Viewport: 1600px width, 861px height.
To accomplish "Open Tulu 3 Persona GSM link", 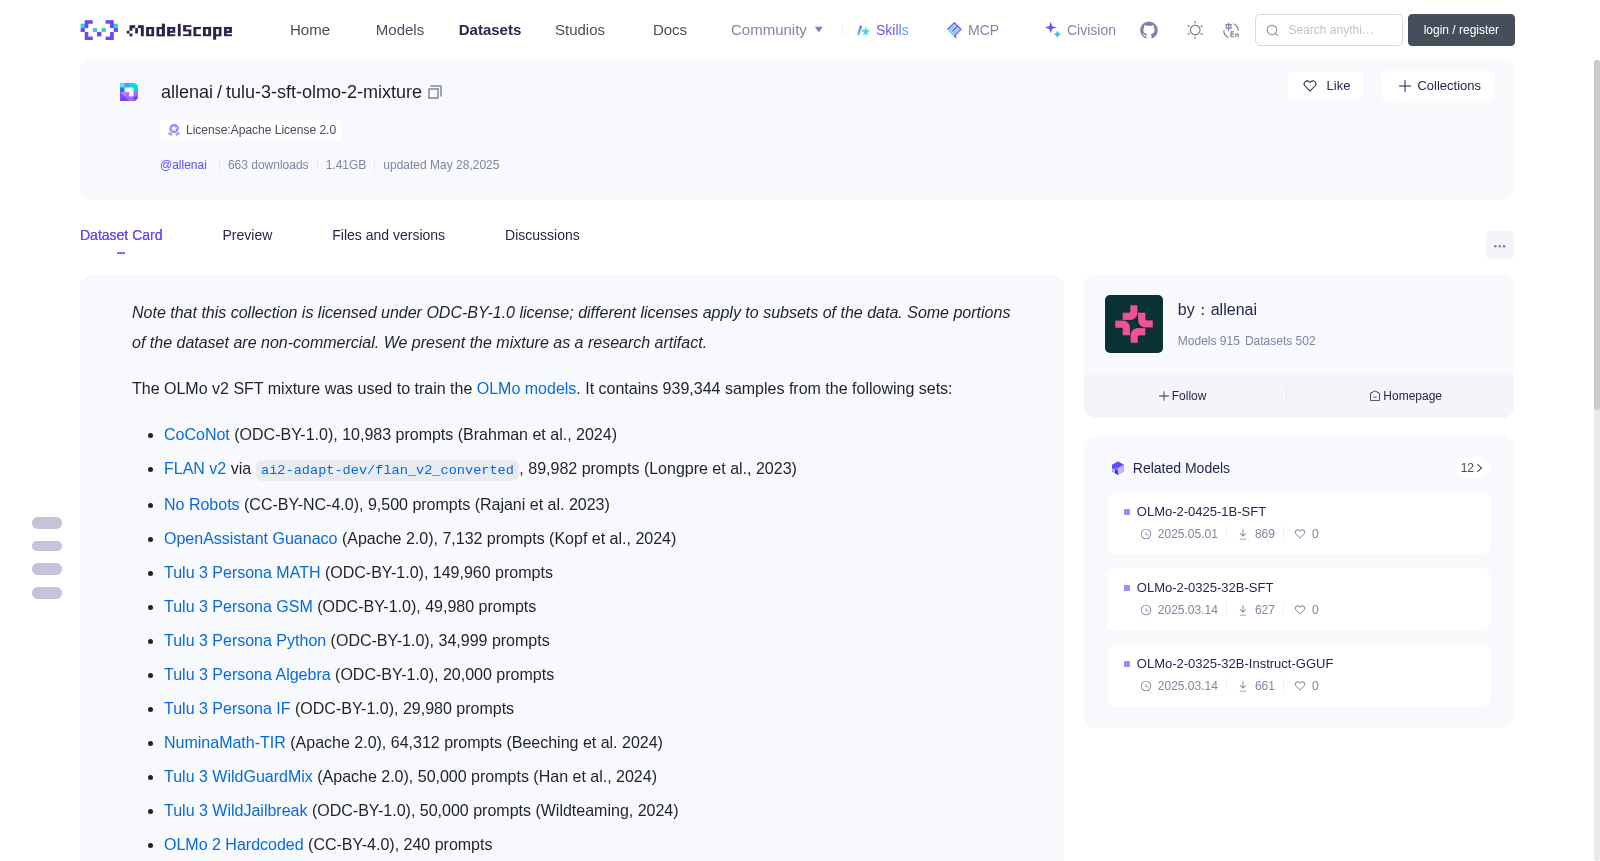I will coord(238,607).
